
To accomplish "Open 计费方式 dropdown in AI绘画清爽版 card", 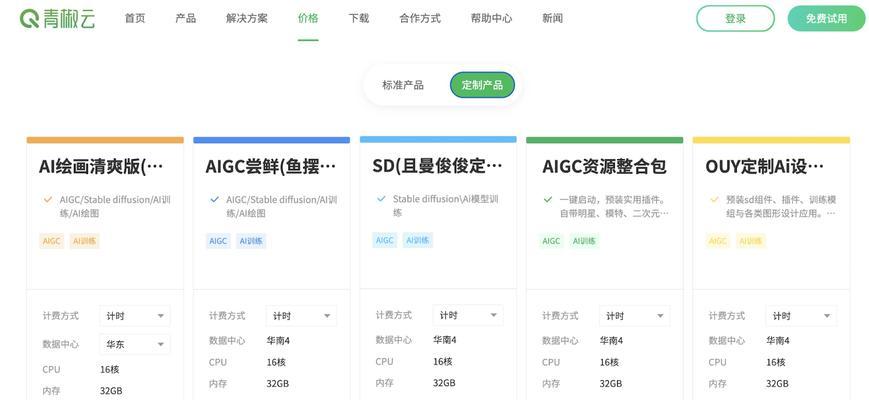I will click(135, 316).
